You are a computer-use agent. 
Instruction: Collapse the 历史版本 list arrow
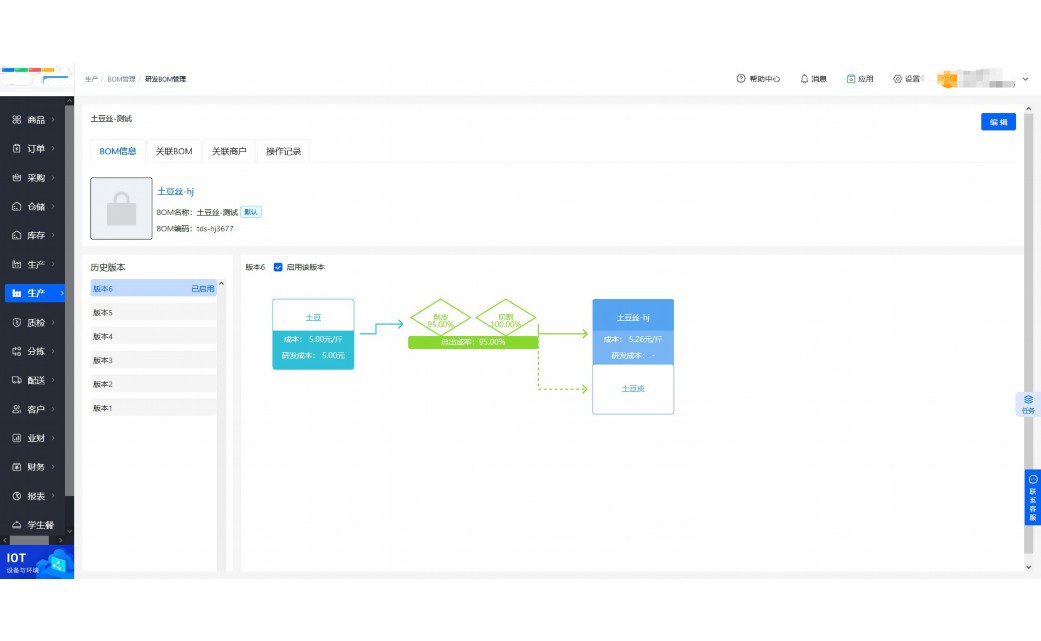click(221, 285)
